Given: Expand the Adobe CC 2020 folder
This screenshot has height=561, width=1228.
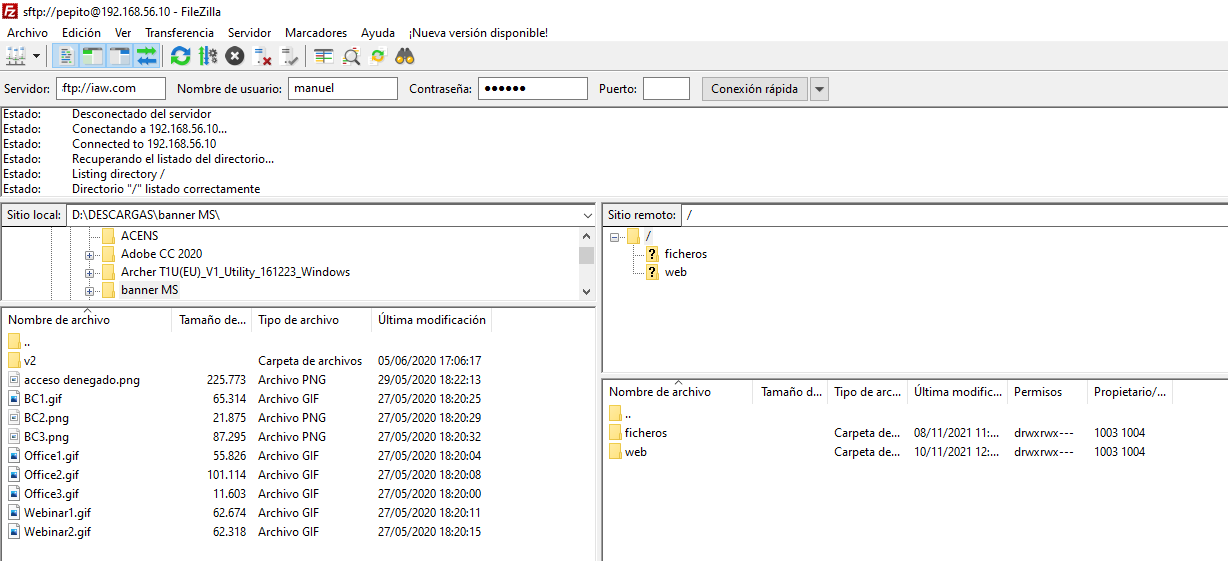Looking at the screenshot, I should [x=90, y=254].
